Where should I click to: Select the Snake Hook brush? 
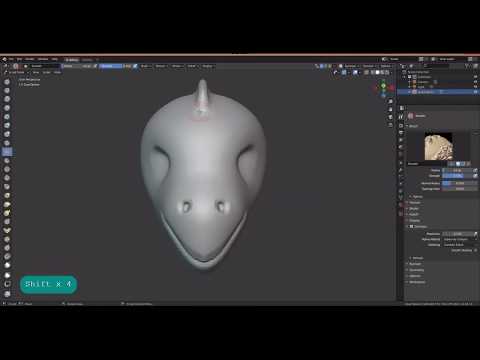tap(7, 230)
